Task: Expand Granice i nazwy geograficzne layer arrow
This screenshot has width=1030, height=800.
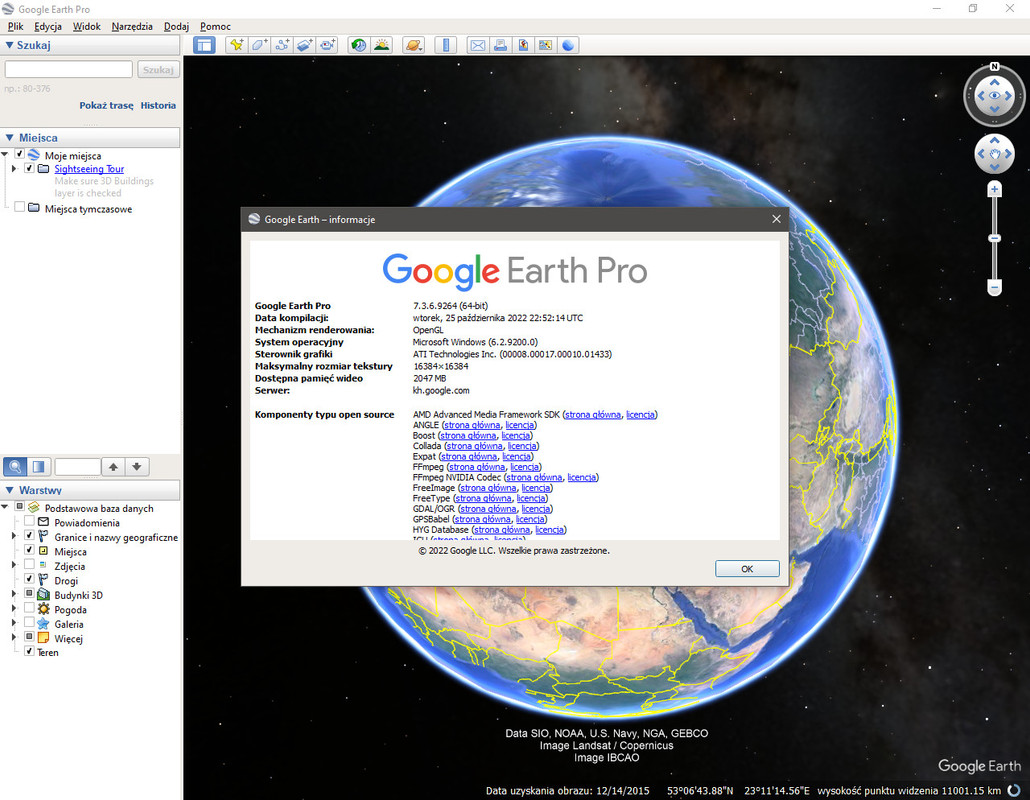Action: (14, 537)
